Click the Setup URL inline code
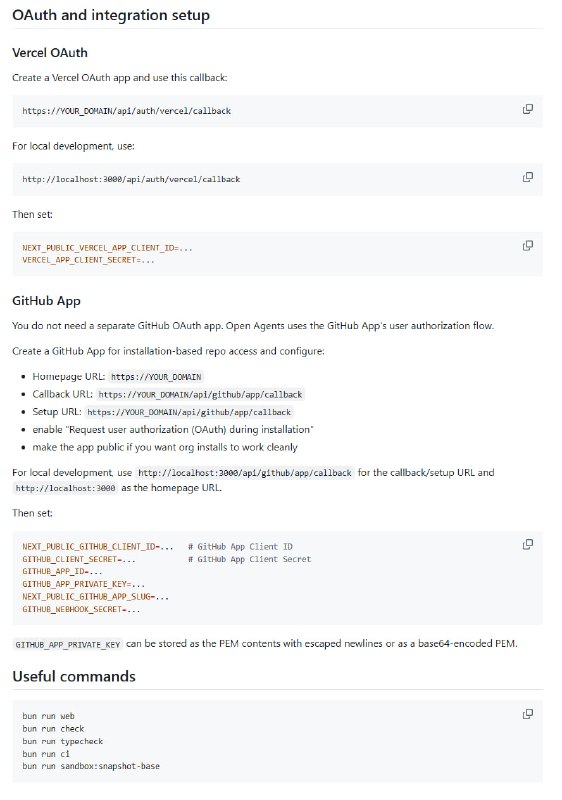This screenshot has height=800, width=562. [189, 412]
